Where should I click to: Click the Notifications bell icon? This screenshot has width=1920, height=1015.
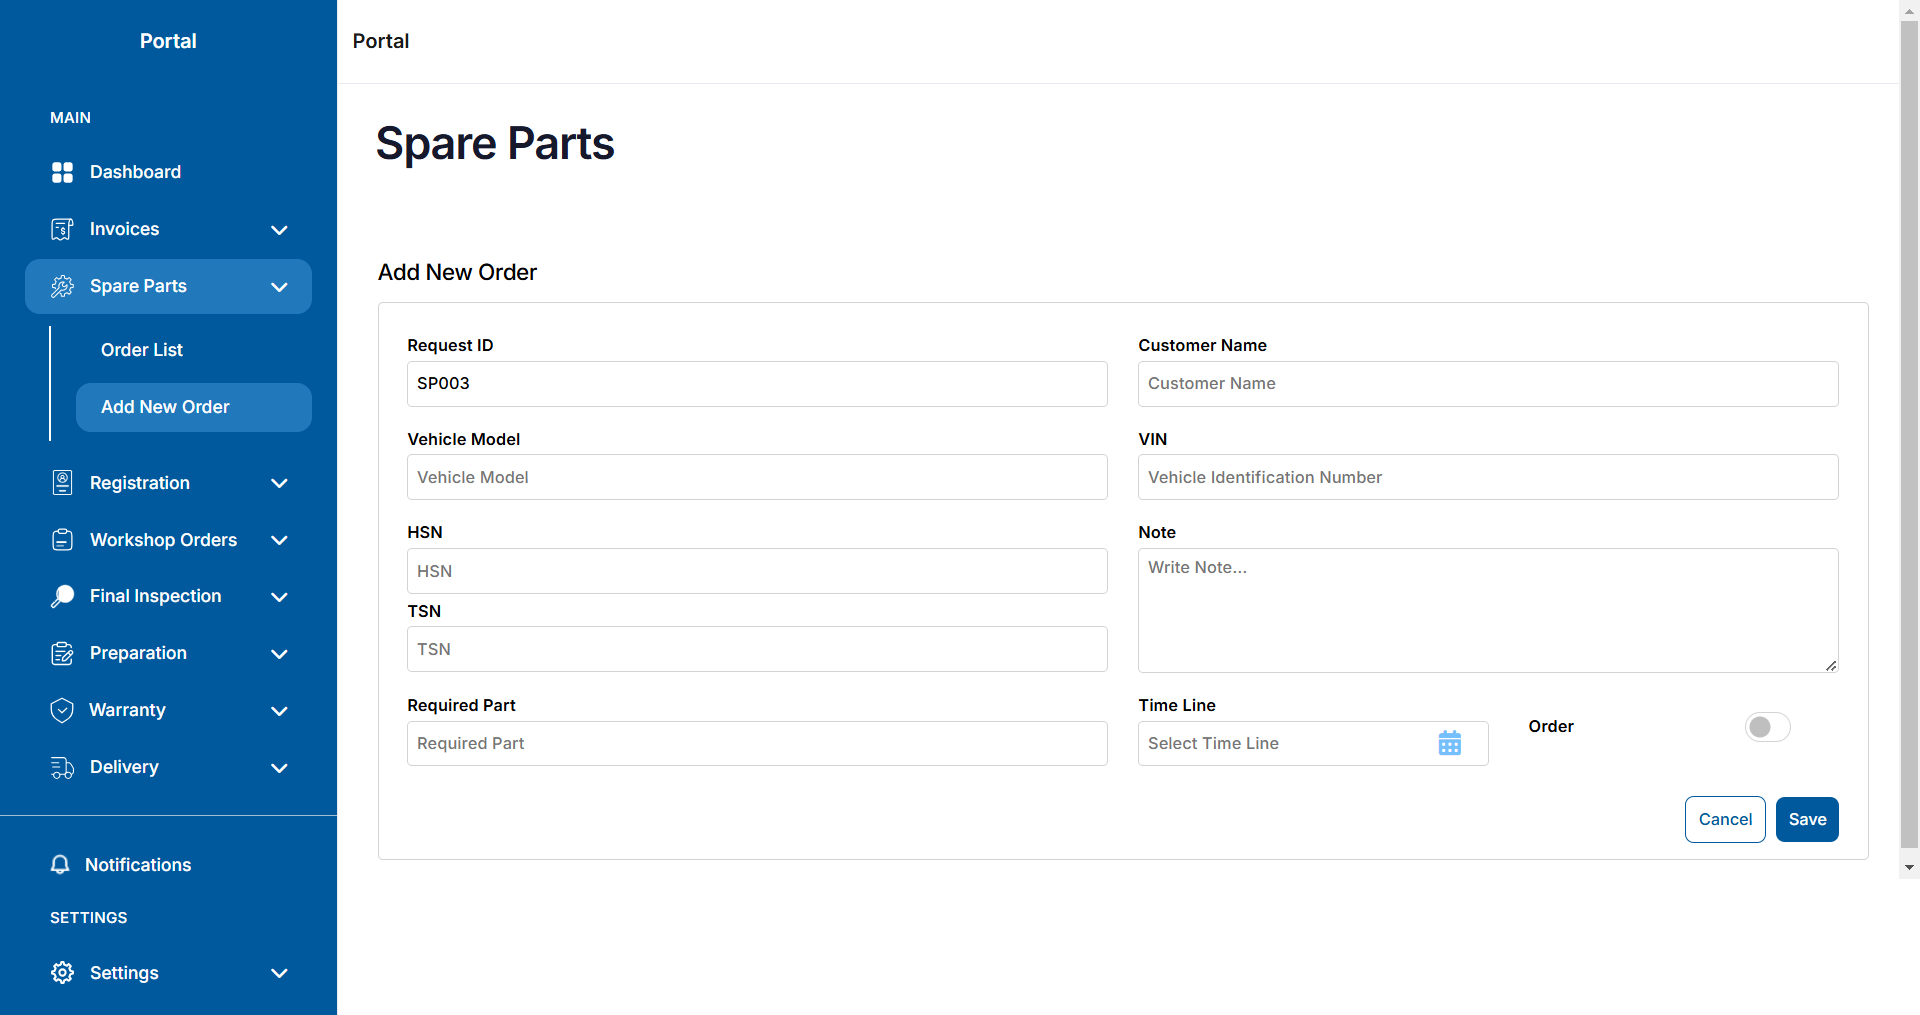pos(60,865)
